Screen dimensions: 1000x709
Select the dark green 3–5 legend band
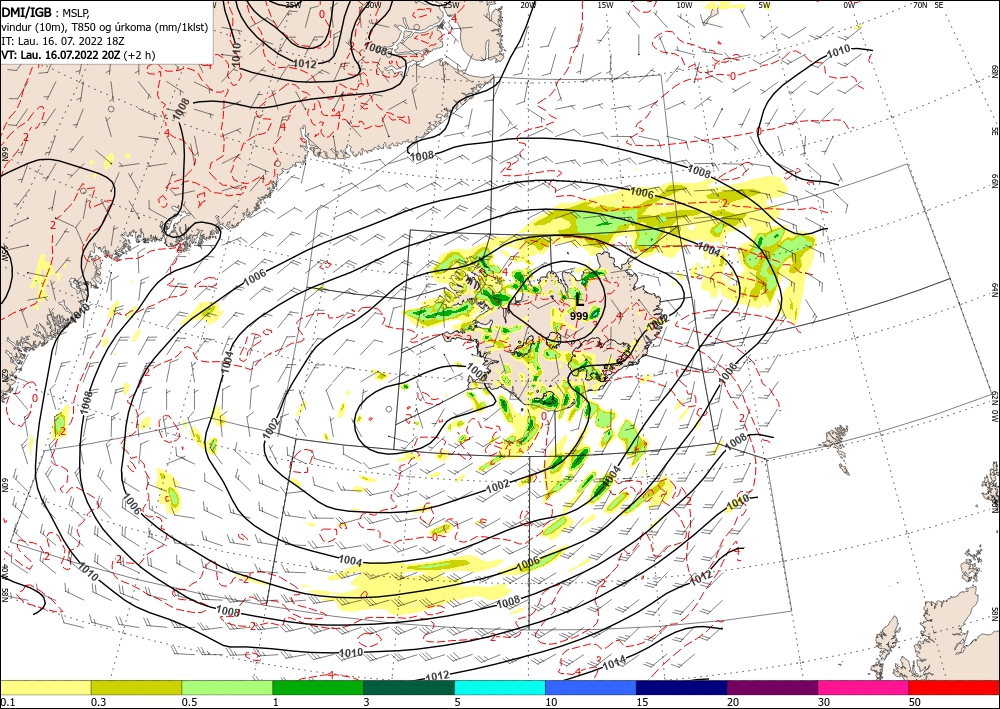pyautogui.click(x=409, y=687)
